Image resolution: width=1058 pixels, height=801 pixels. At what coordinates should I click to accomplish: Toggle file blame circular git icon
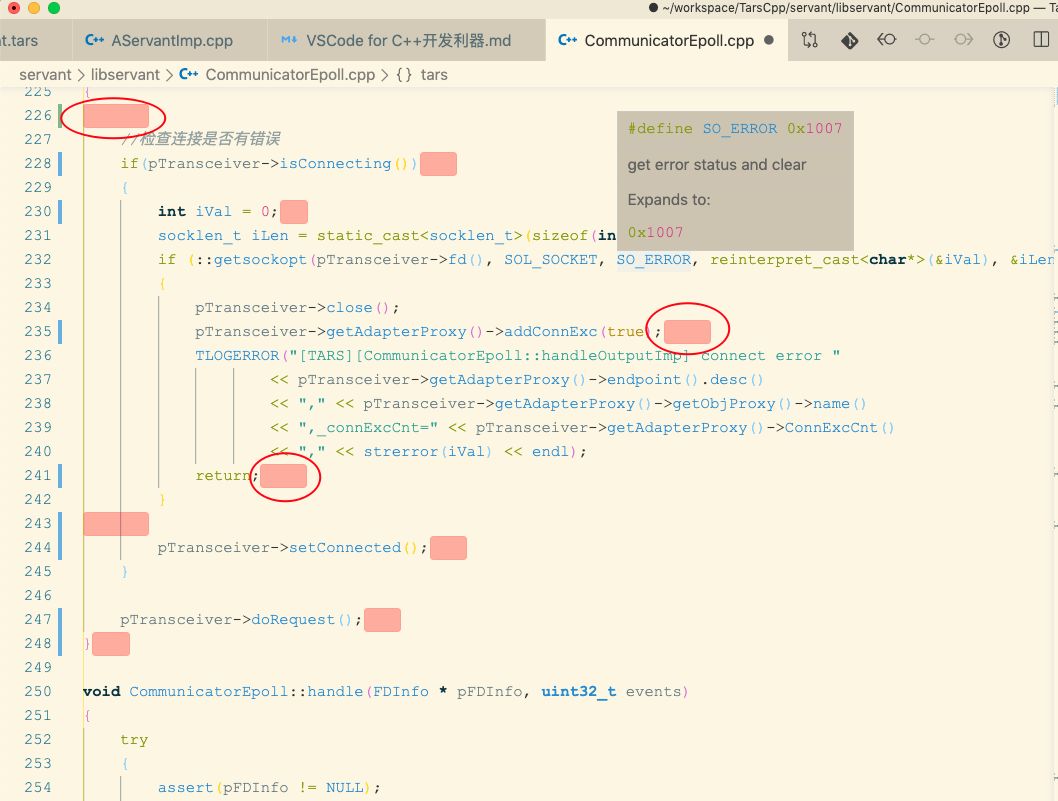coord(1001,40)
